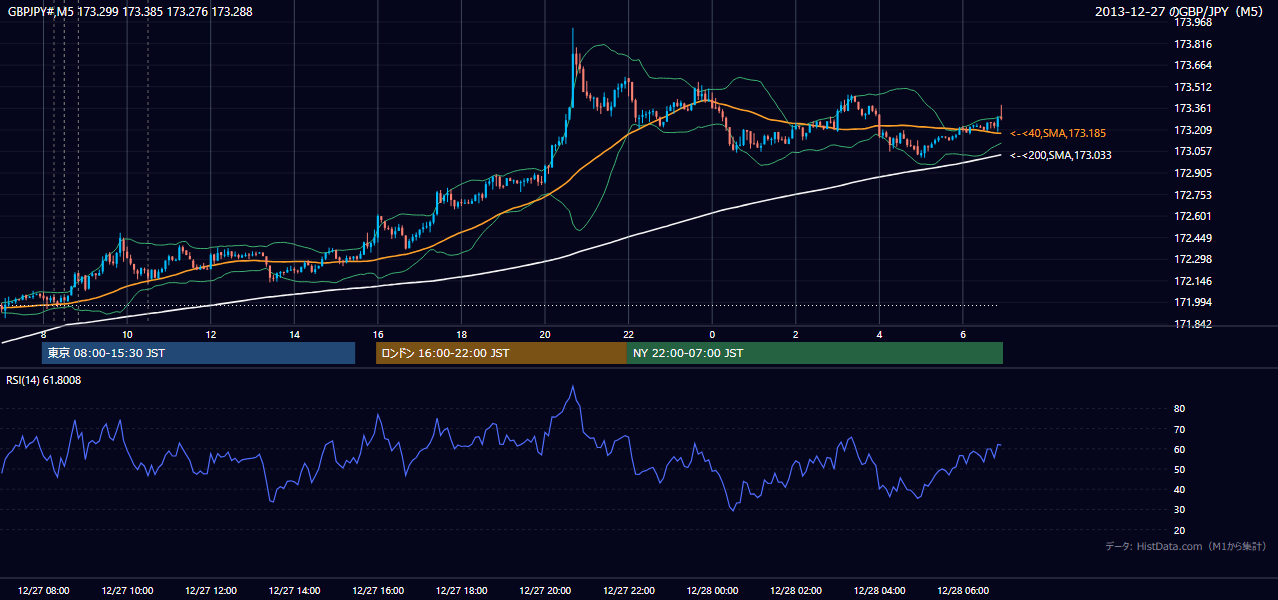Click the bottom time label 12/28 06:00
Viewport: 1278px width, 600px height.
(x=962, y=591)
